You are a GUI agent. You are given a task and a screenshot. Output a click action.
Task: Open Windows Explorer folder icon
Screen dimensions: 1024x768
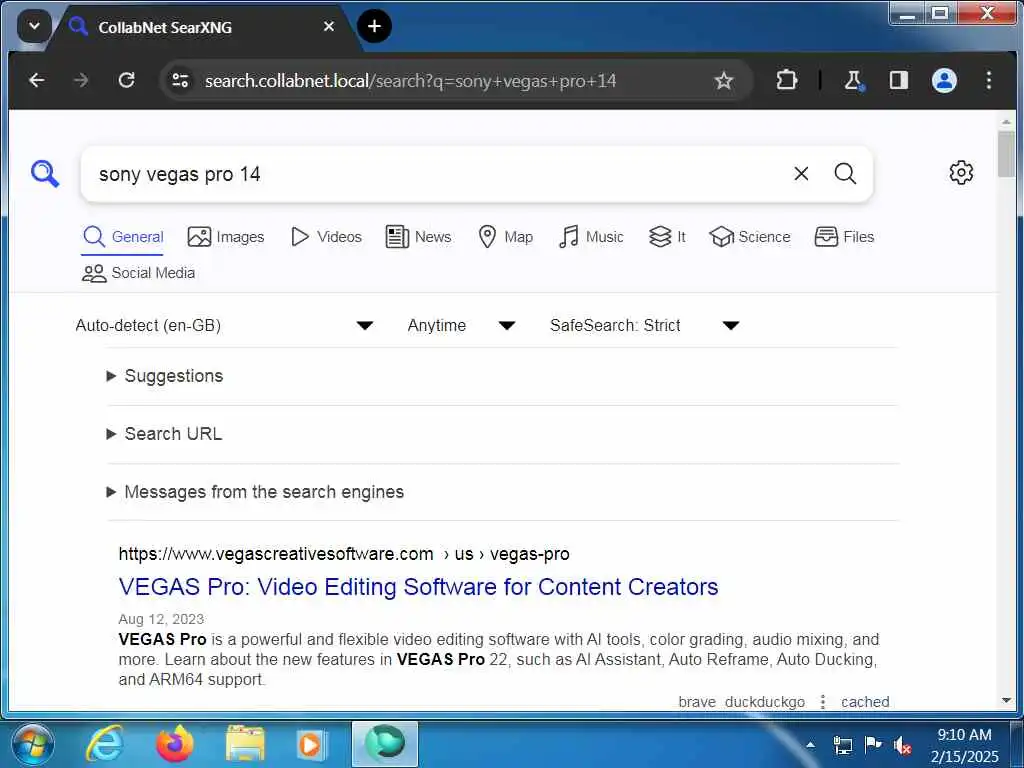point(245,744)
